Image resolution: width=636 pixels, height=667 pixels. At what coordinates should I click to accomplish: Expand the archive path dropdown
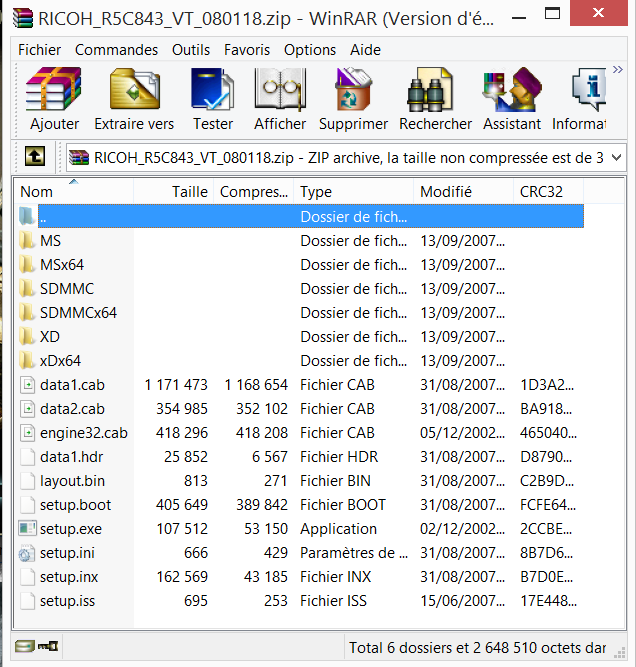[616, 158]
